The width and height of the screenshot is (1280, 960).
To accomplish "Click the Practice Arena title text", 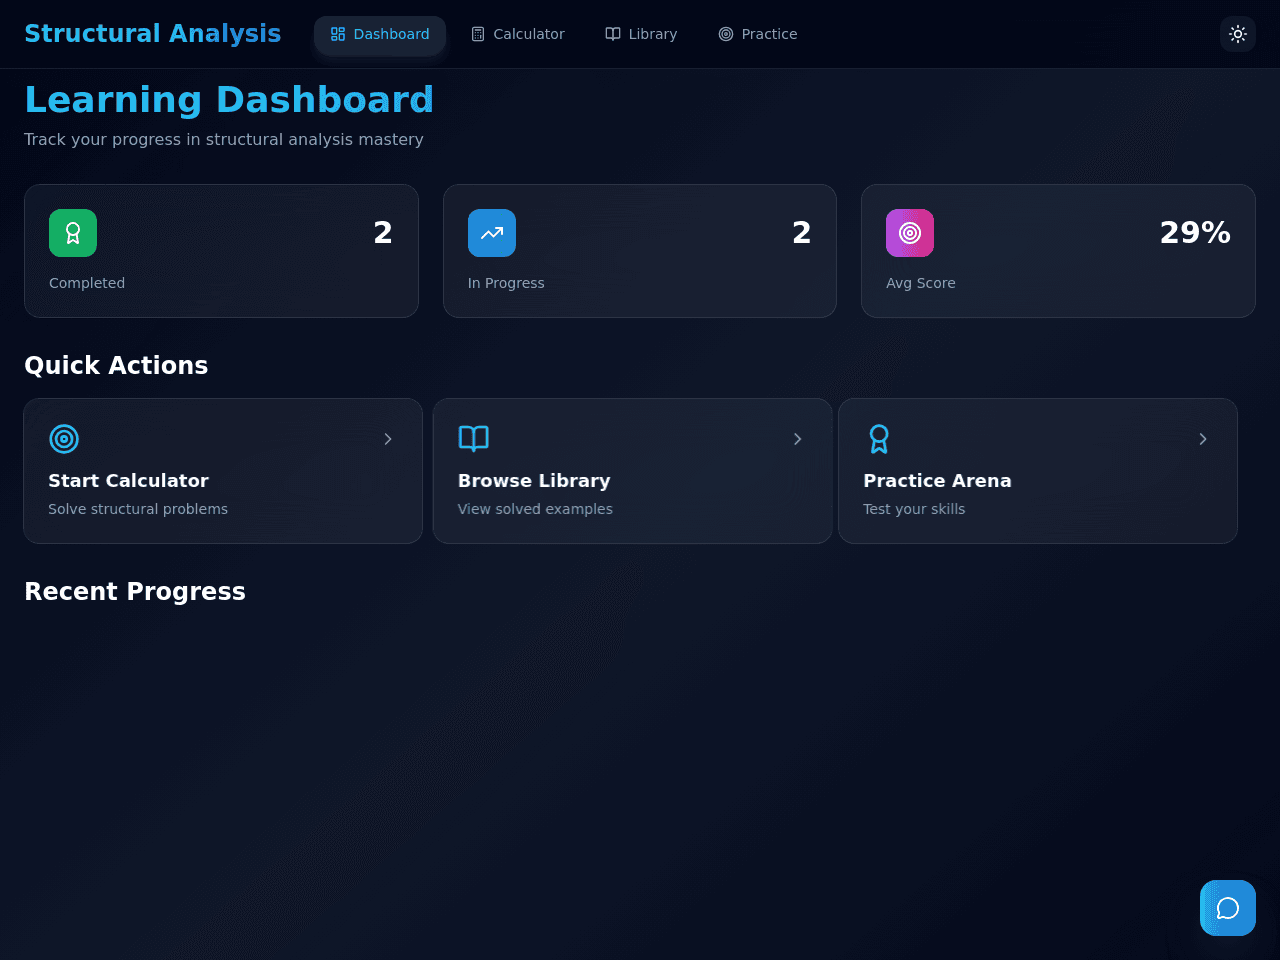I will coord(938,481).
